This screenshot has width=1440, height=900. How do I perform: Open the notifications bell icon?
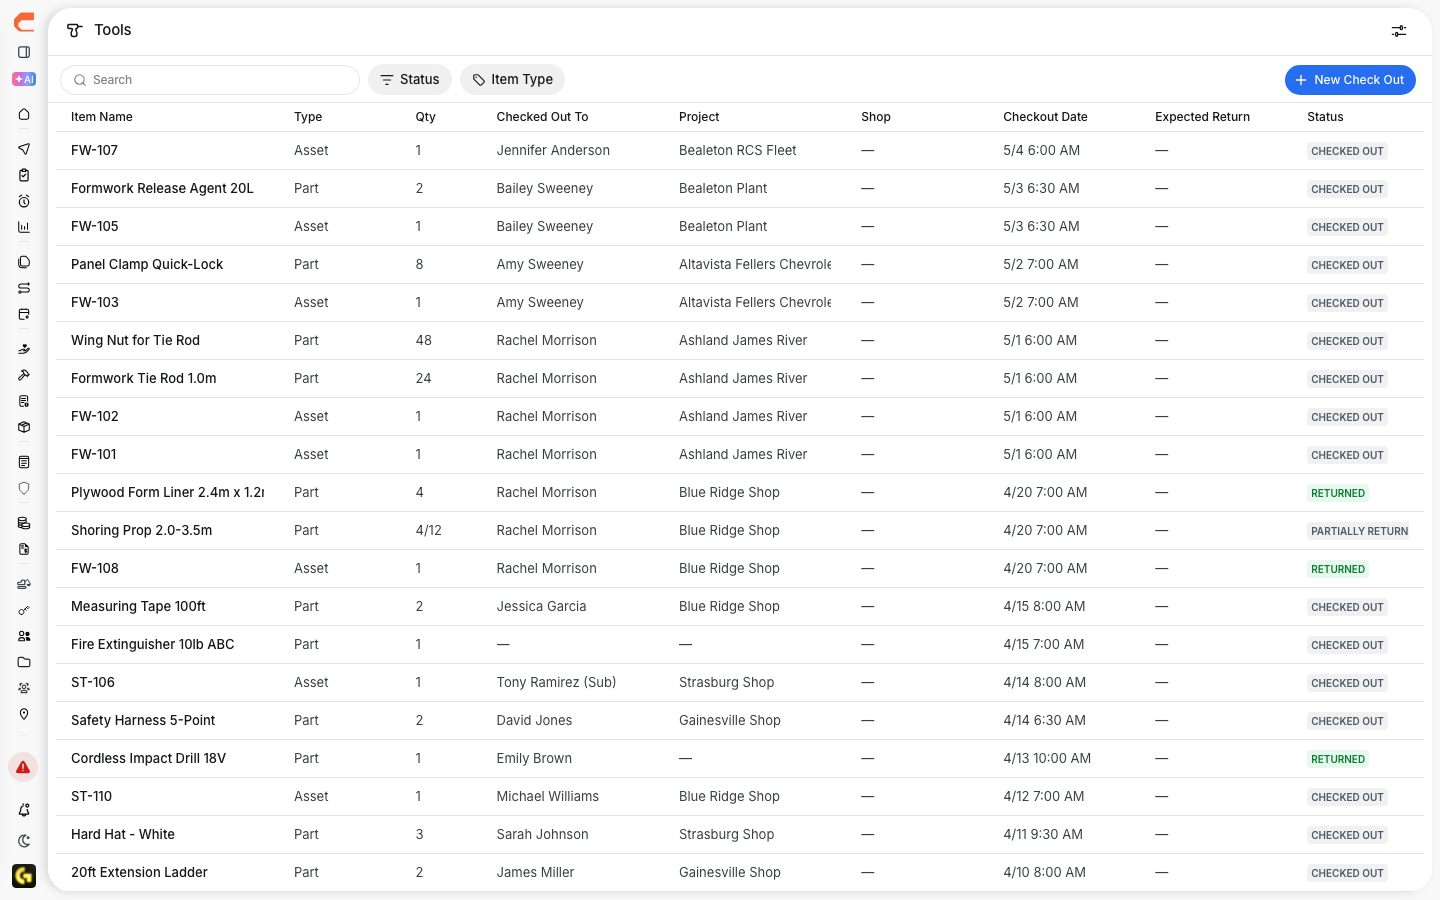pos(24,810)
